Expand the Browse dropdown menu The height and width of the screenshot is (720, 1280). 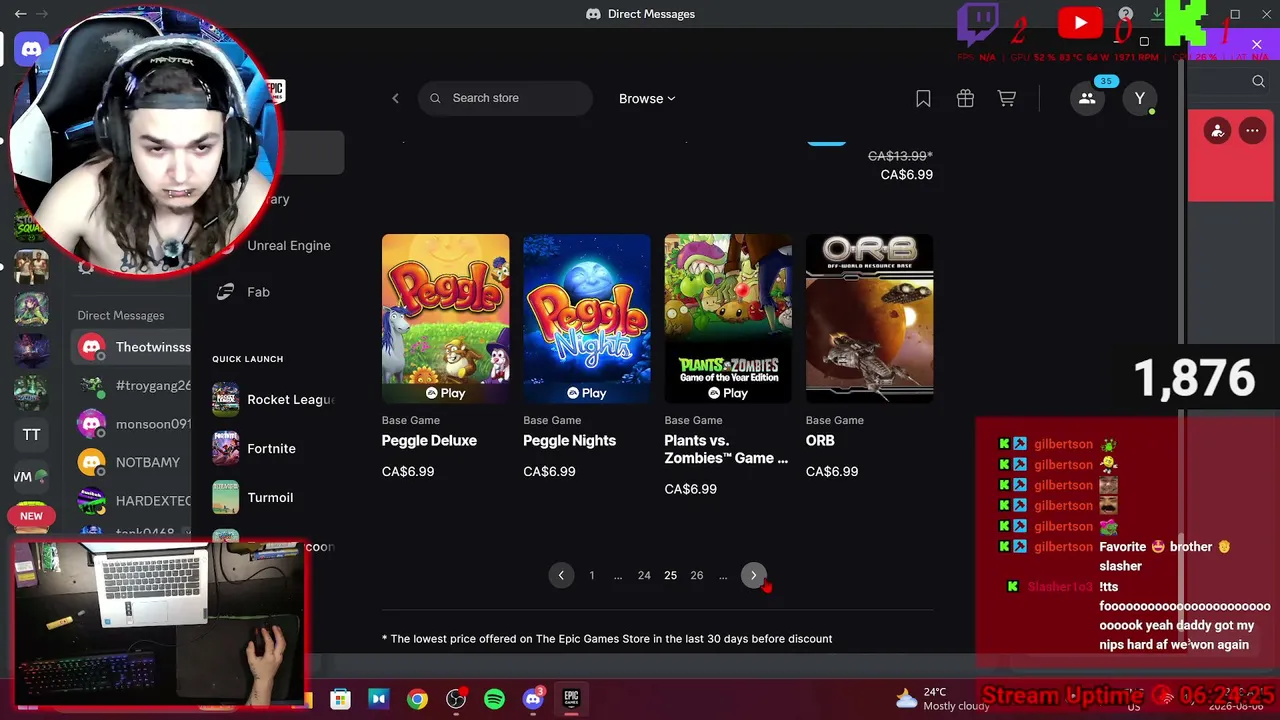(647, 98)
